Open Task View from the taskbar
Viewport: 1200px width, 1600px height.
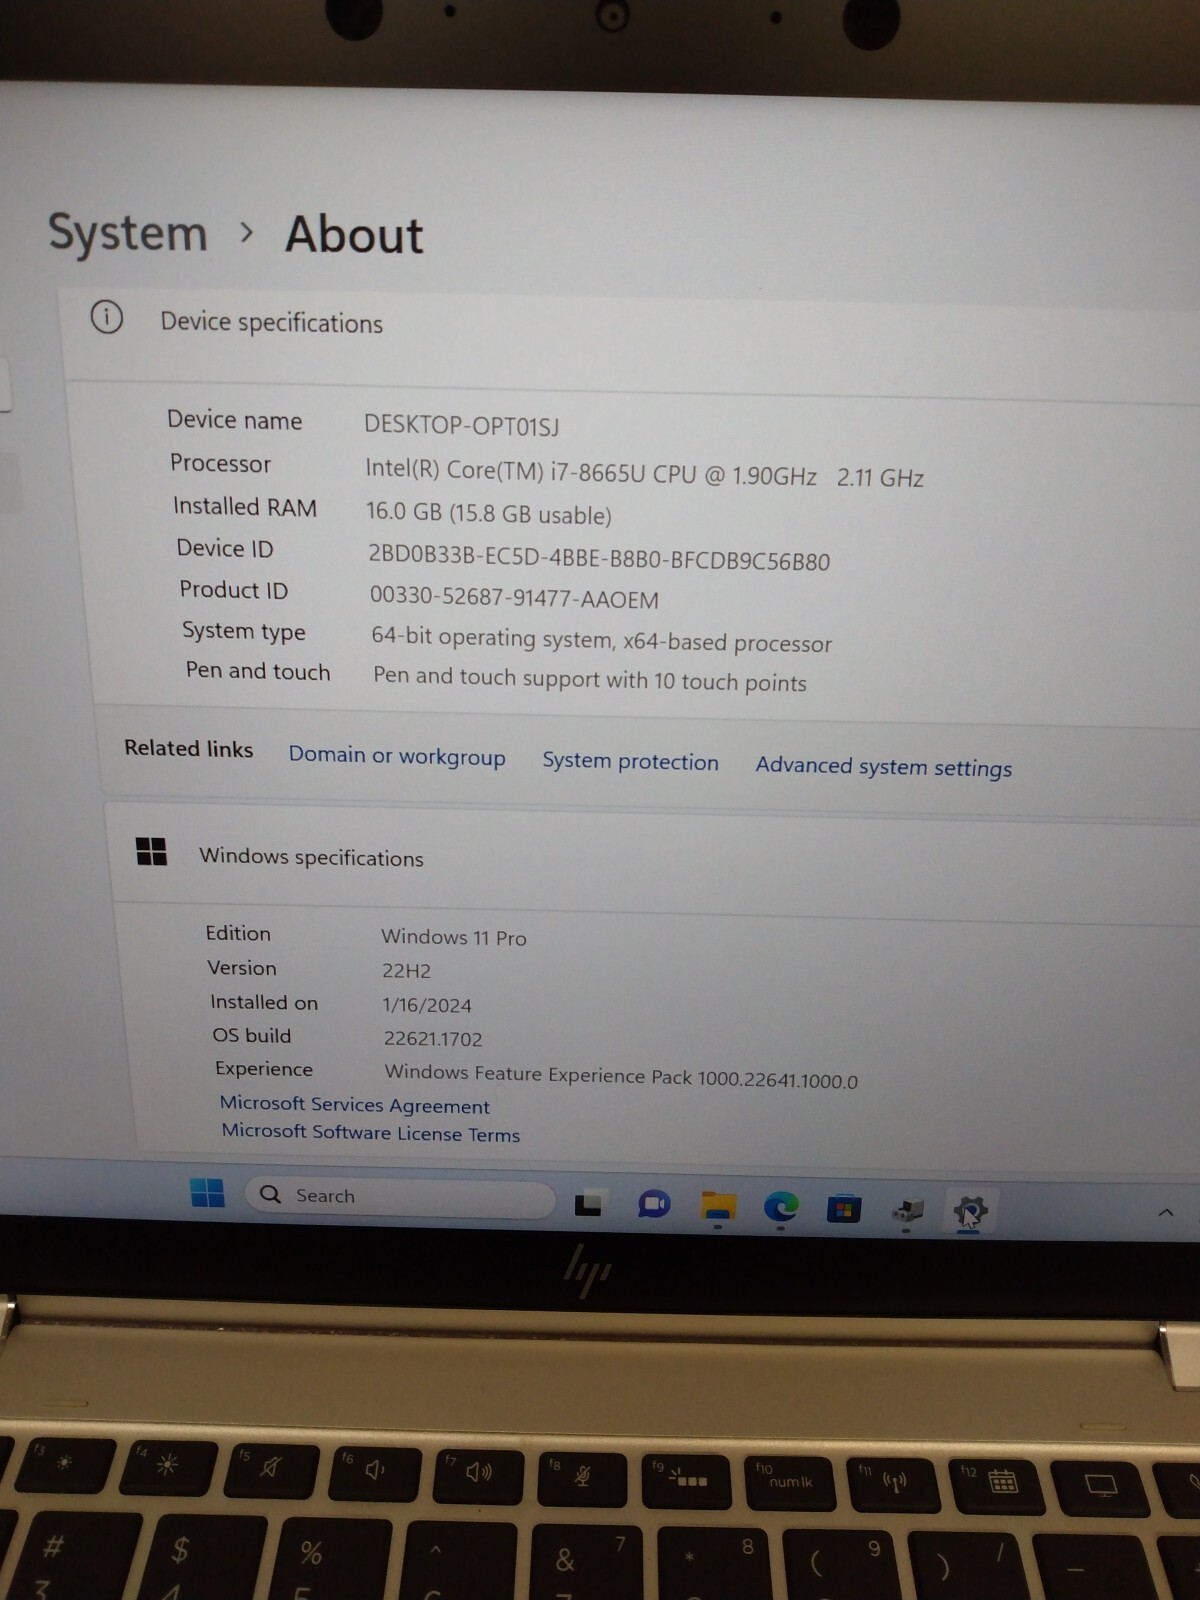(x=588, y=1203)
